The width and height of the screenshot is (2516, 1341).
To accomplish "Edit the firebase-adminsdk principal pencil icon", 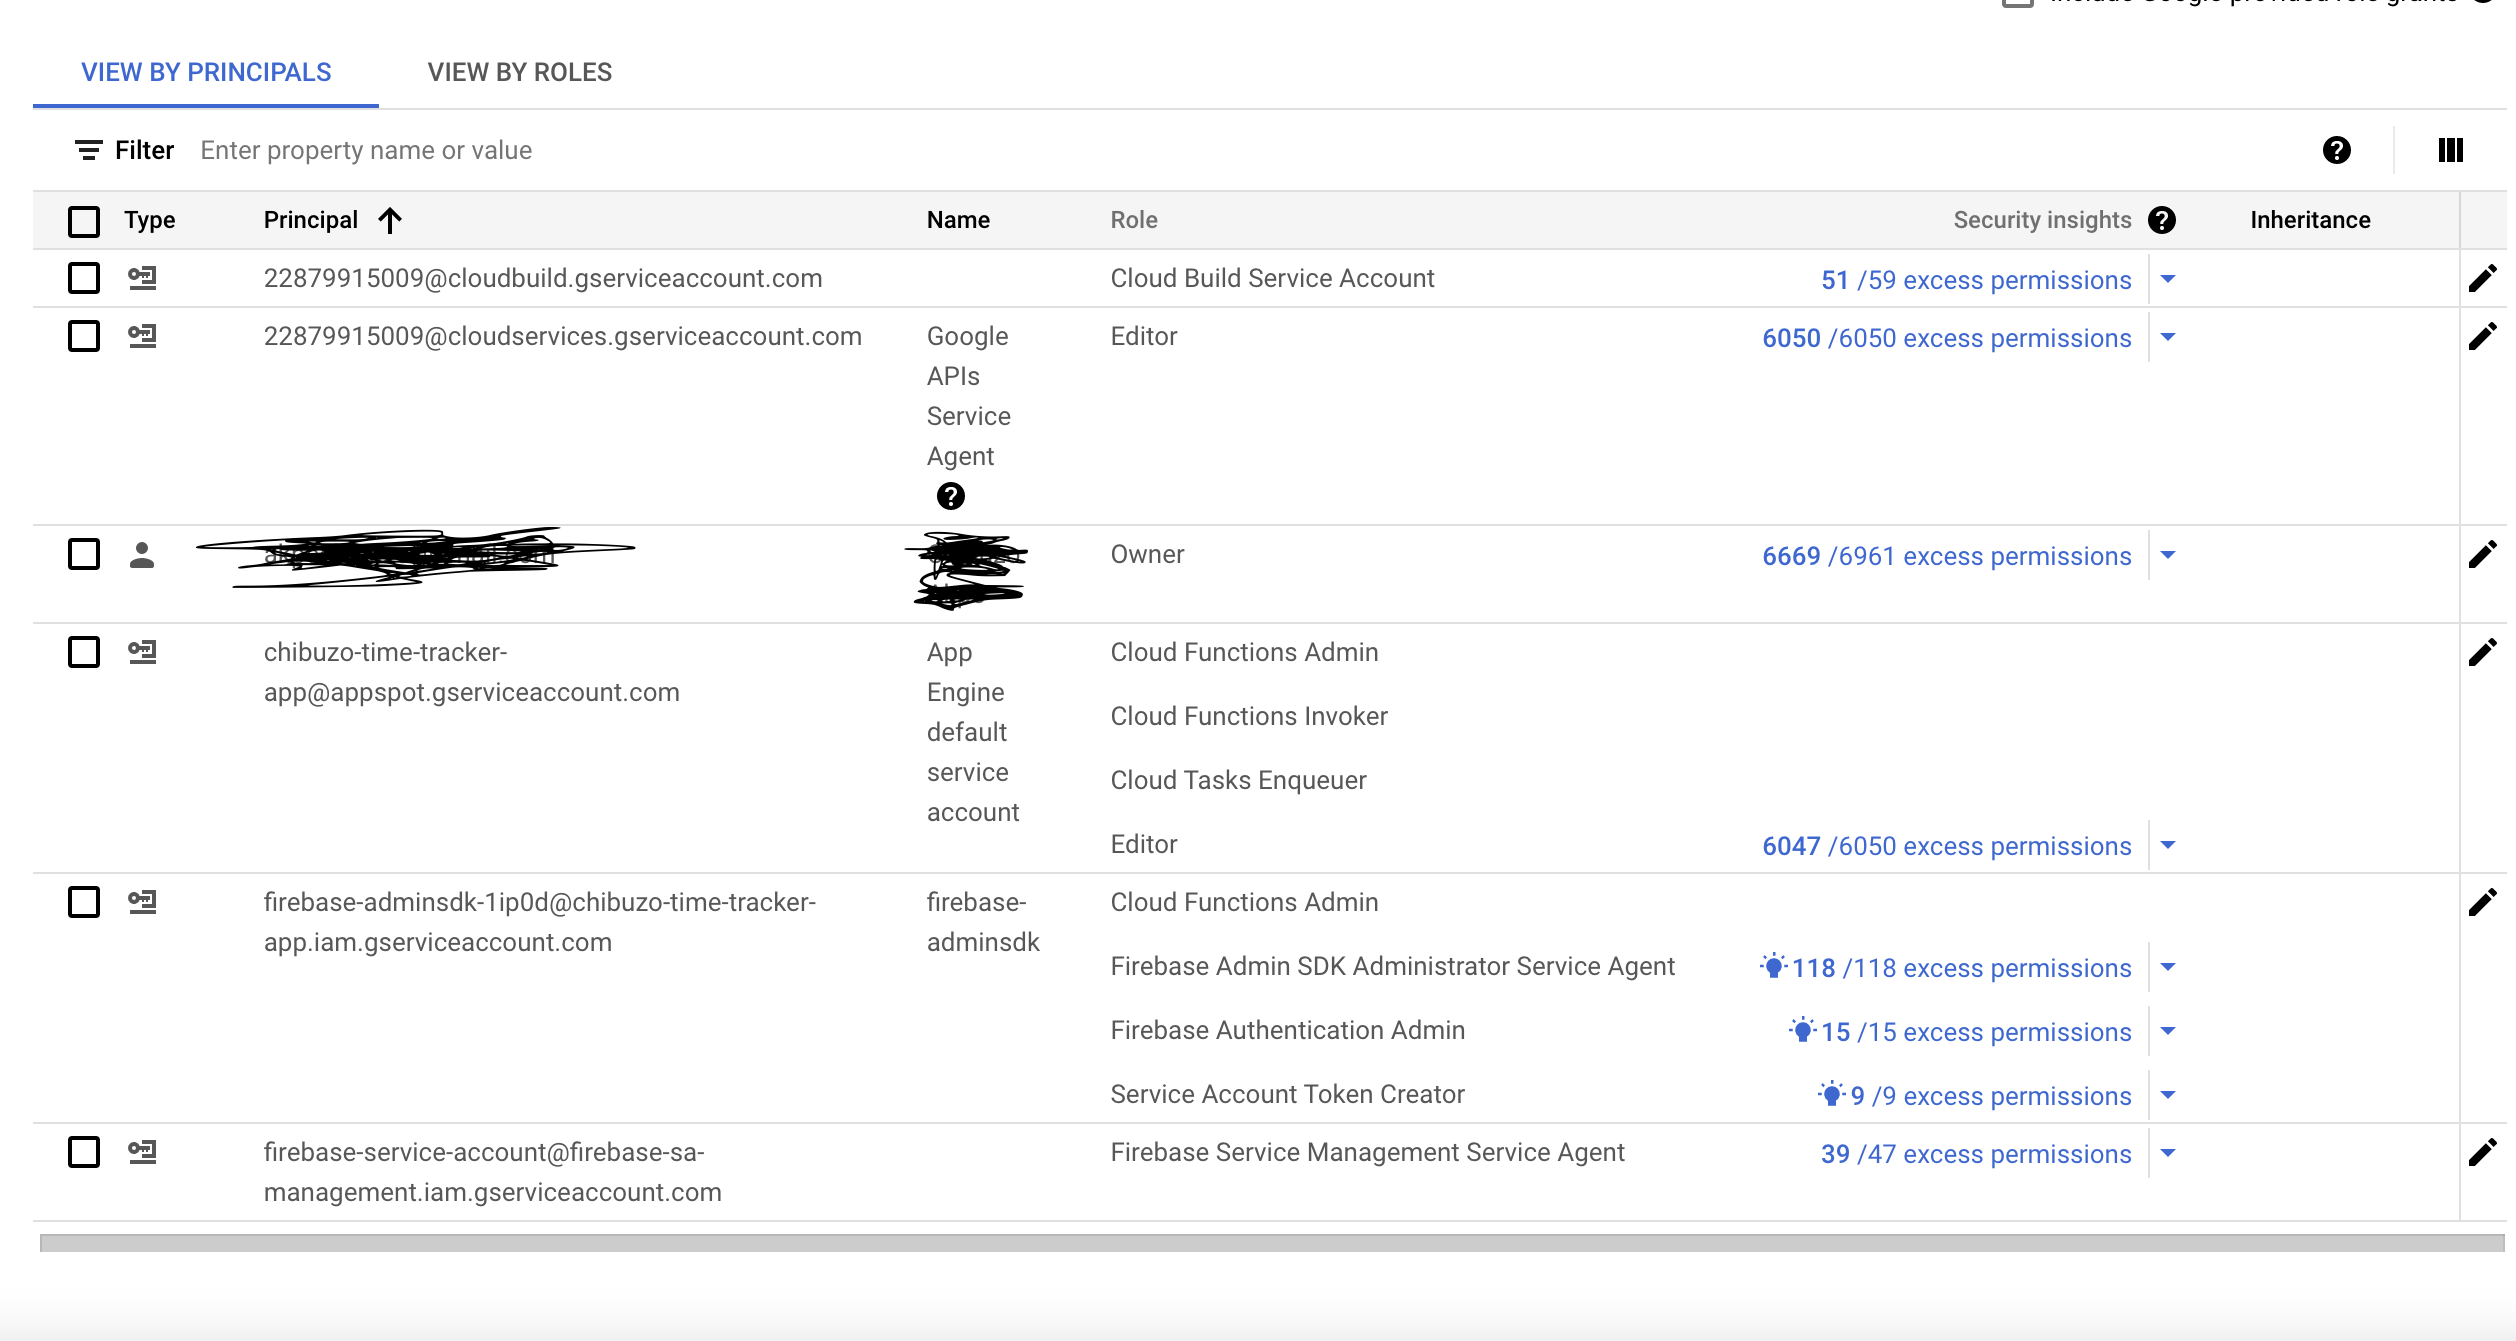I will (2482, 902).
